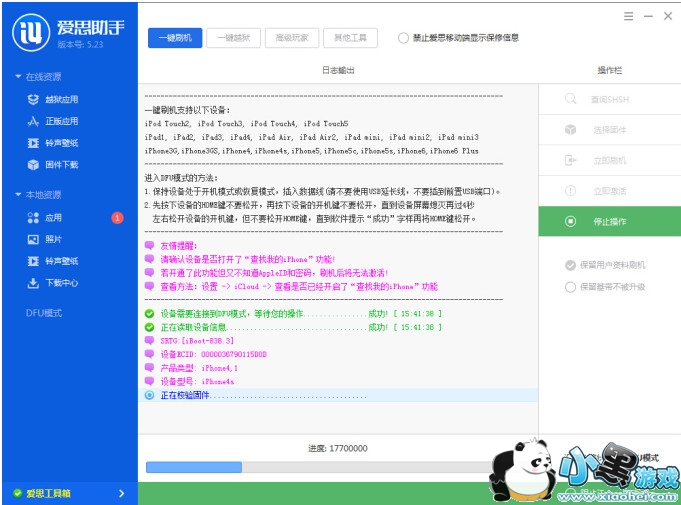Click the 停止操作 stop icon
681x505 pixels.
click(570, 221)
